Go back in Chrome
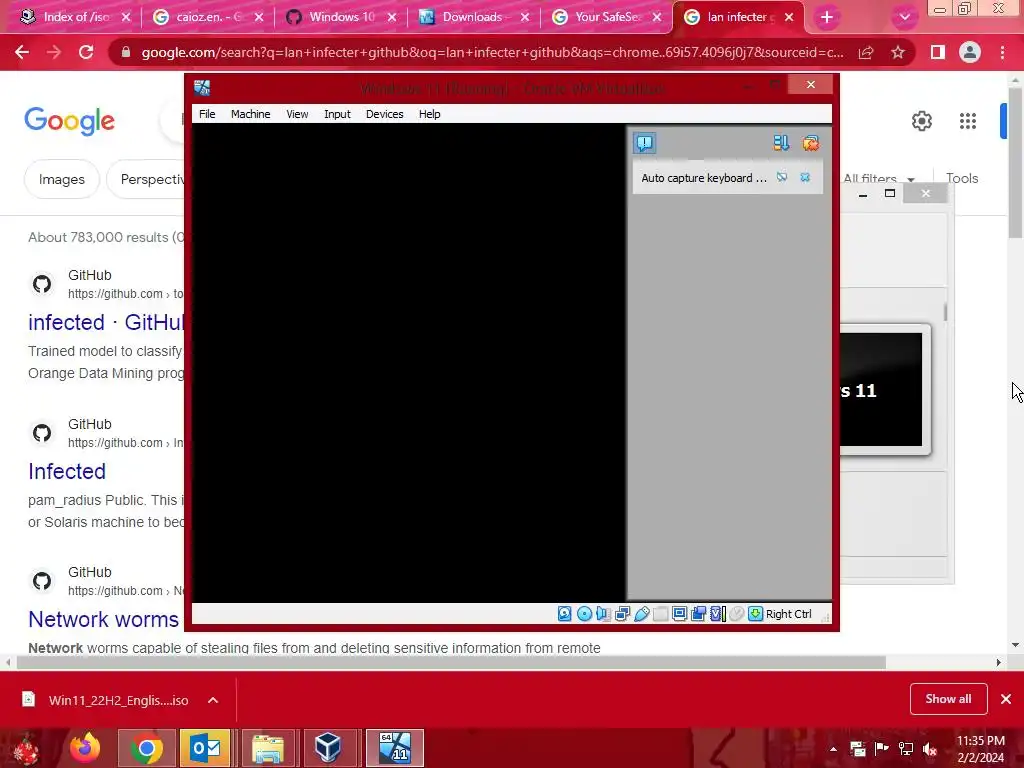1024x768 pixels. tap(22, 52)
